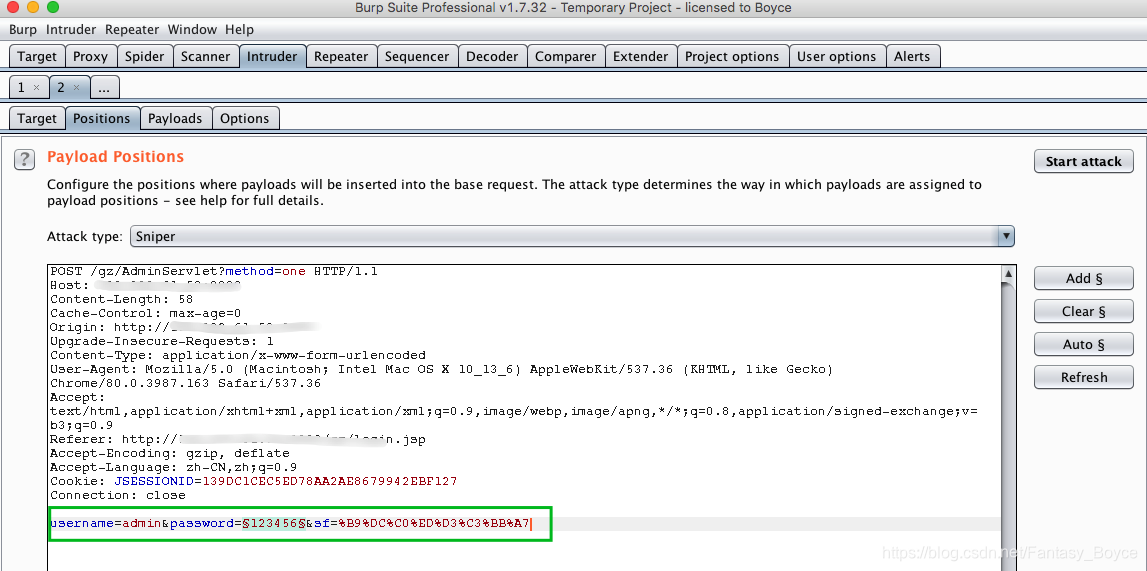
Task: Switch to the Decoder tab
Action: (x=492, y=56)
